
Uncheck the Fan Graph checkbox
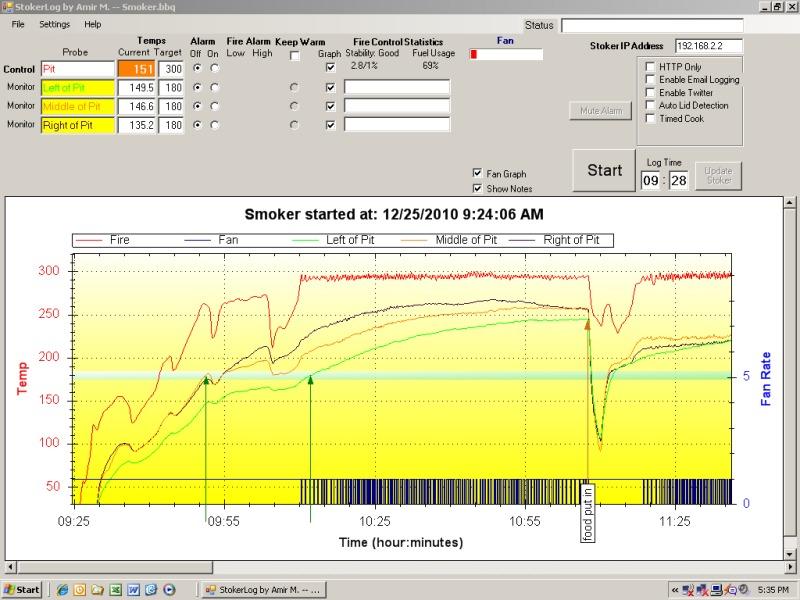tap(478, 173)
